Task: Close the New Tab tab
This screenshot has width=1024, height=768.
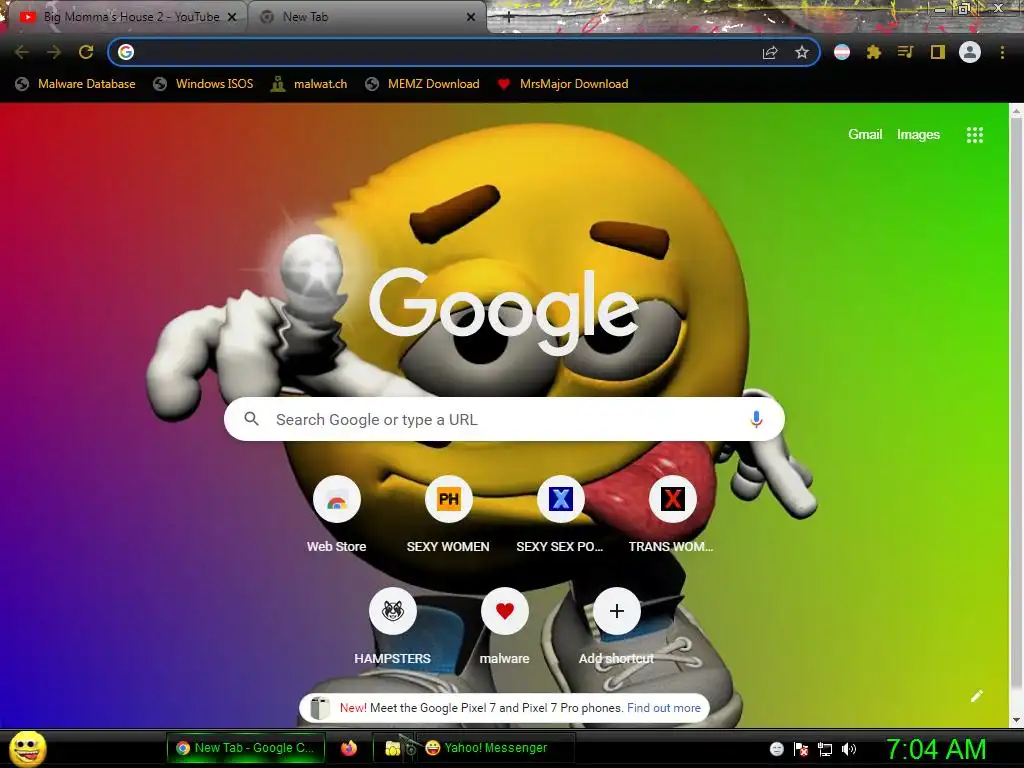Action: click(471, 18)
